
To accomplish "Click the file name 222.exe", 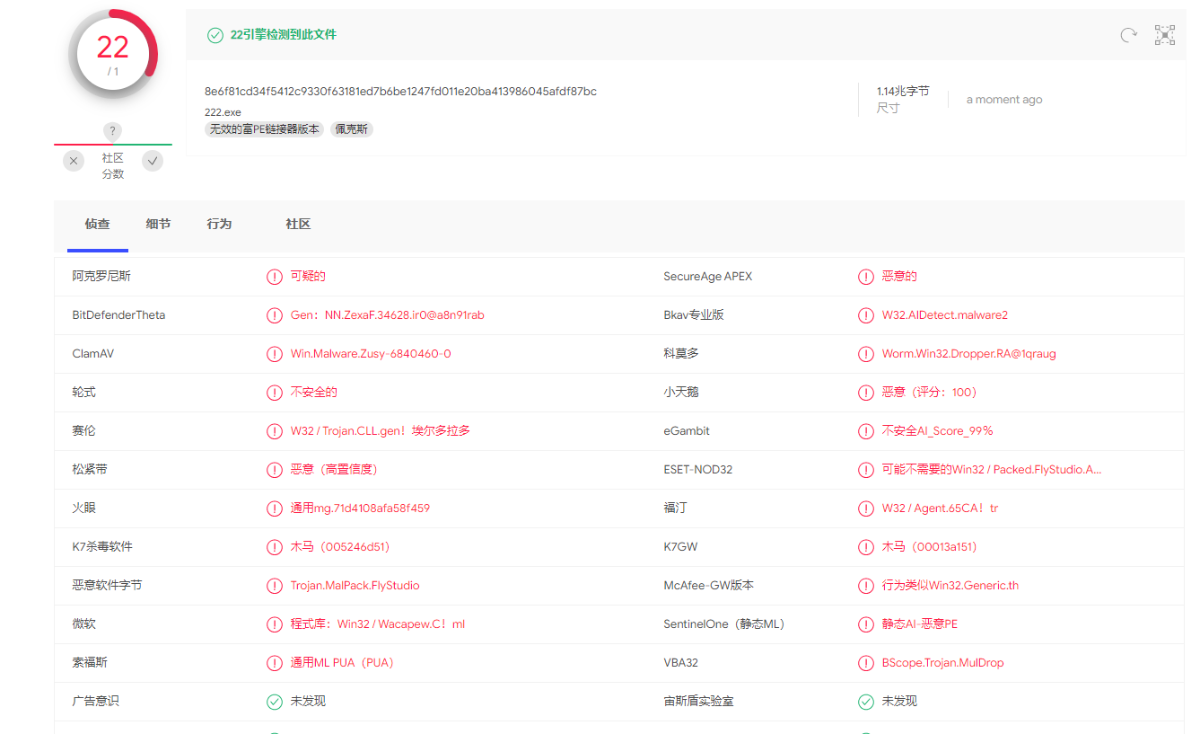I will [x=222, y=112].
